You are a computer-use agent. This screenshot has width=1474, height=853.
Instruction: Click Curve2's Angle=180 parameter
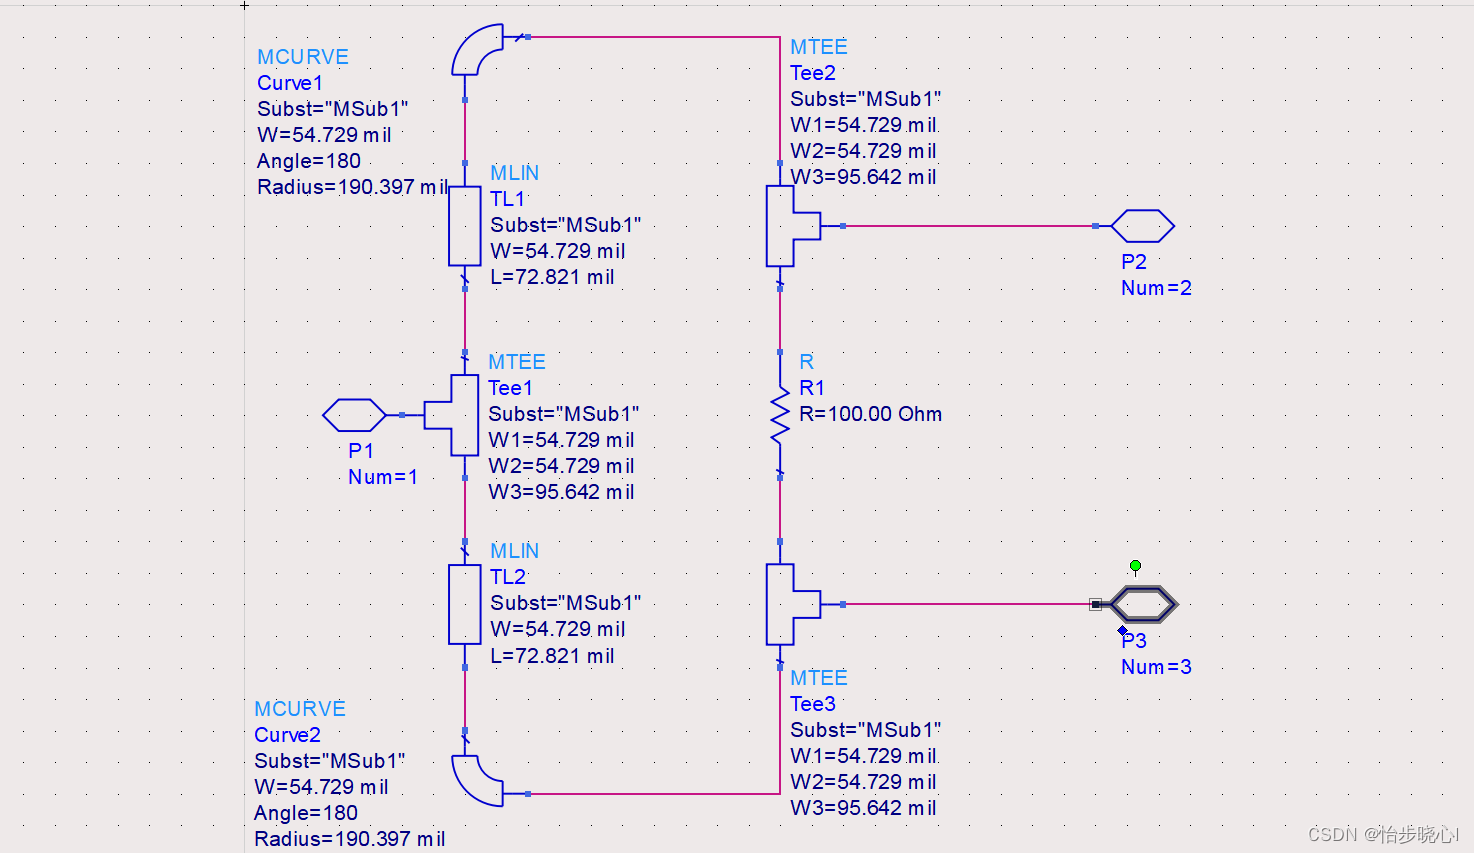click(x=306, y=813)
